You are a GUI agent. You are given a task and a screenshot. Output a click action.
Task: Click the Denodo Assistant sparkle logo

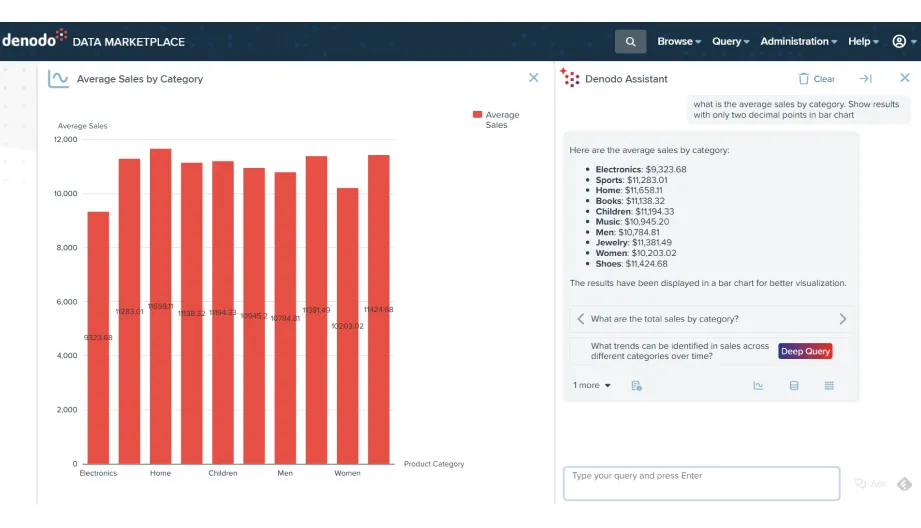[569, 77]
